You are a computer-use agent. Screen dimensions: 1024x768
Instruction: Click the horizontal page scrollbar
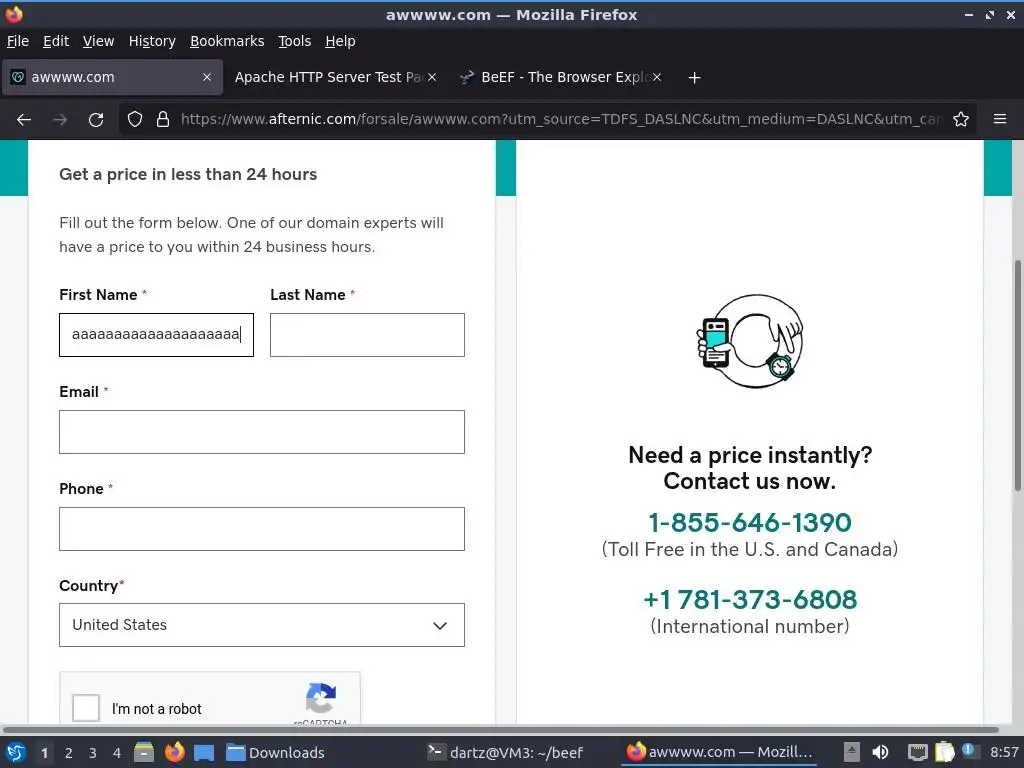click(x=500, y=729)
